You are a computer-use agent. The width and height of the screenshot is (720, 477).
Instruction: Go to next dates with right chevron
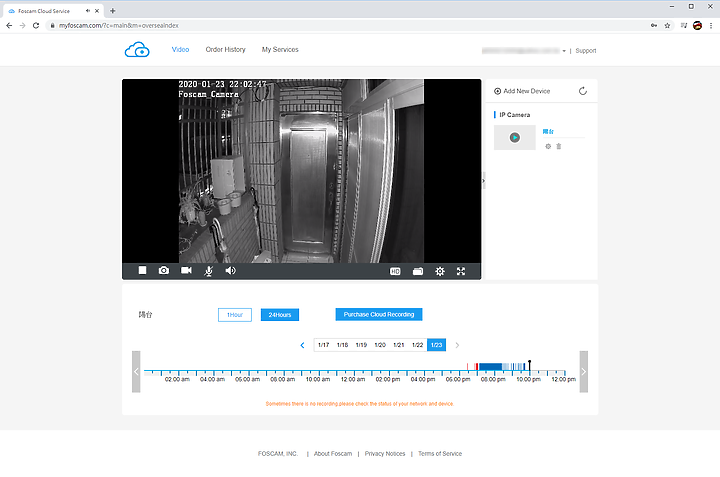coord(457,345)
